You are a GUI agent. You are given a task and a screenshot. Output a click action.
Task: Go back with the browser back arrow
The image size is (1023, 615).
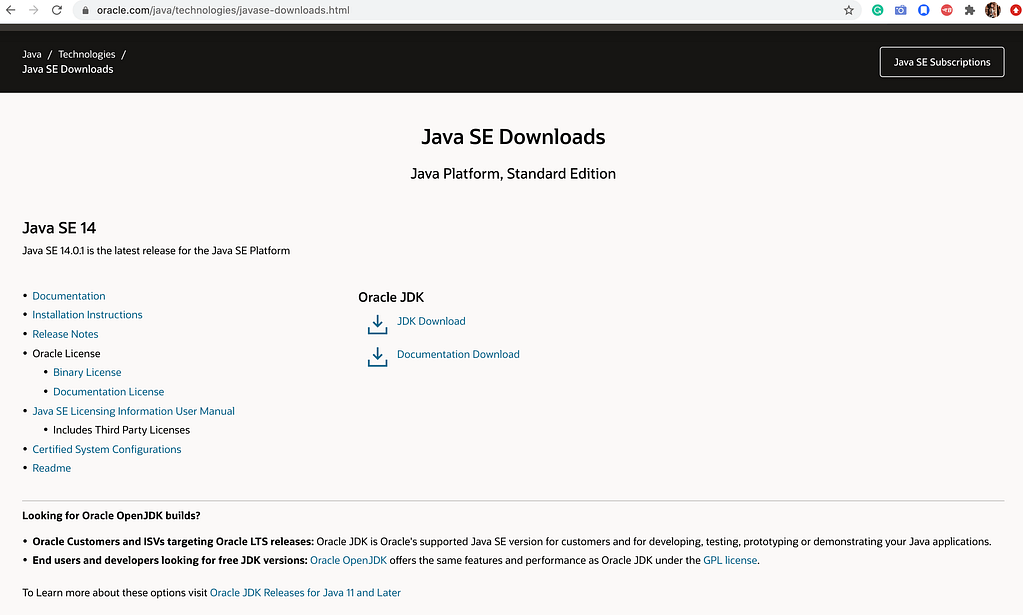(10, 10)
